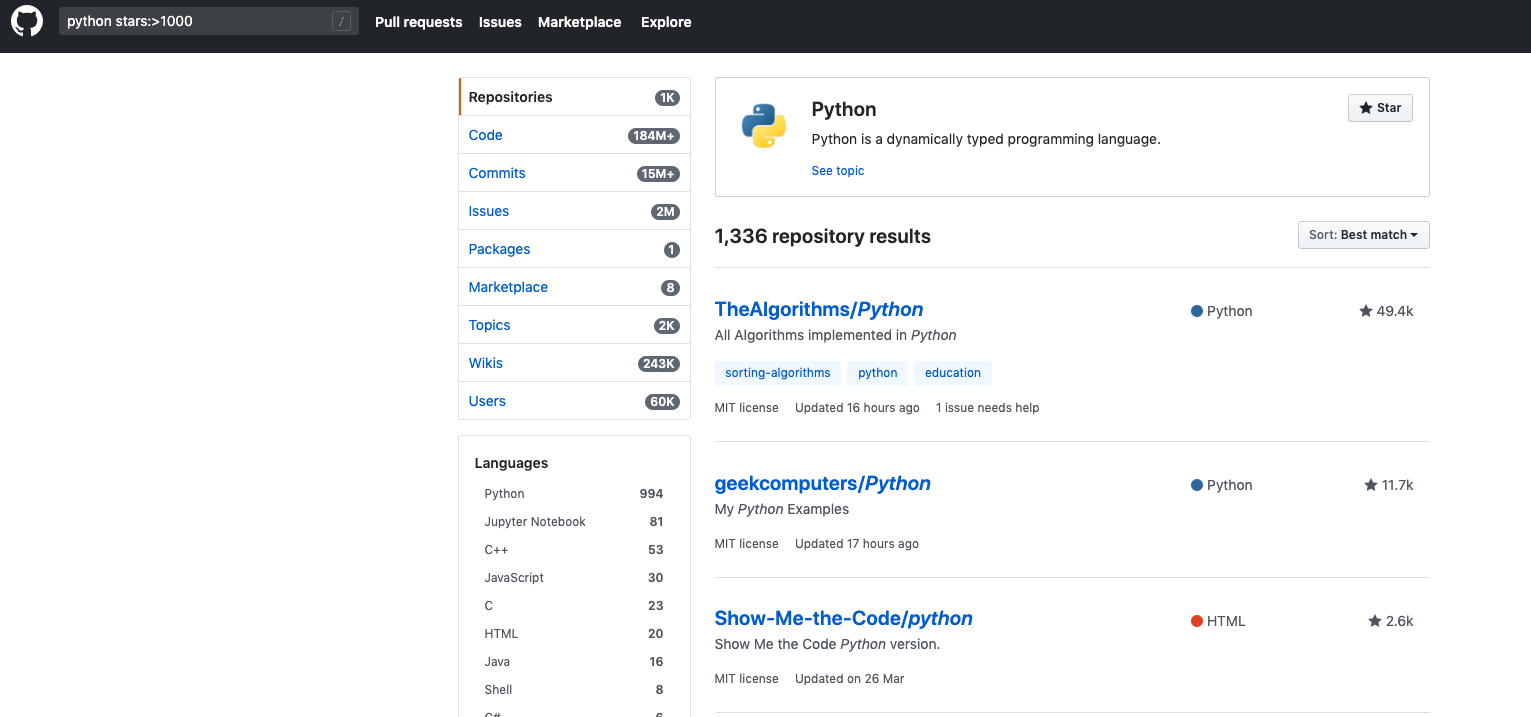The width and height of the screenshot is (1531, 717).
Task: Click the blue Python language dot for TheAlgorithms/Python
Action: pyautogui.click(x=1196, y=311)
